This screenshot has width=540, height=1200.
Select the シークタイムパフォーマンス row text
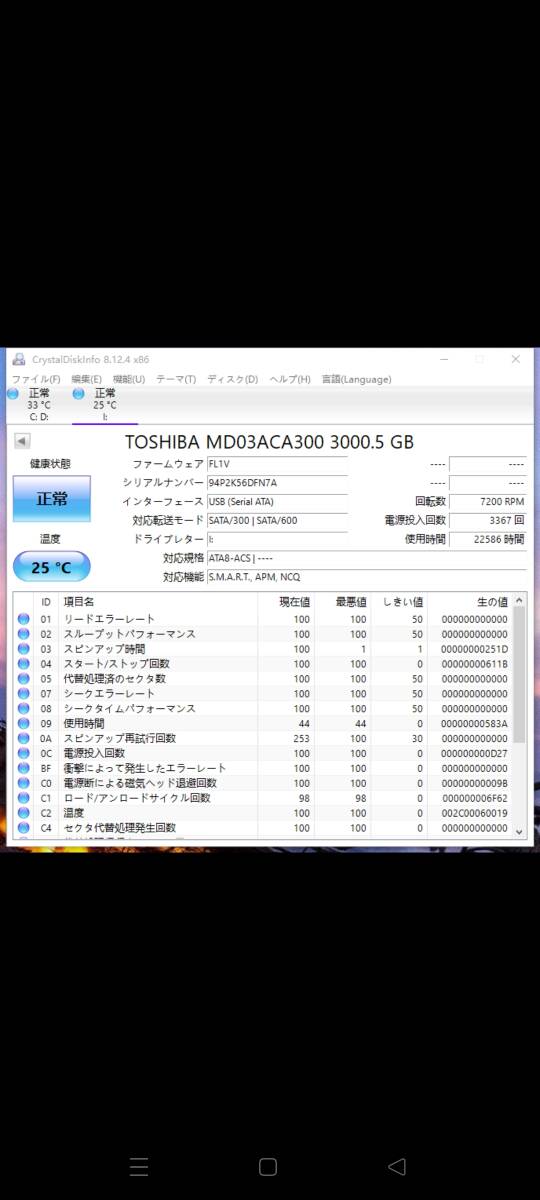(x=130, y=709)
